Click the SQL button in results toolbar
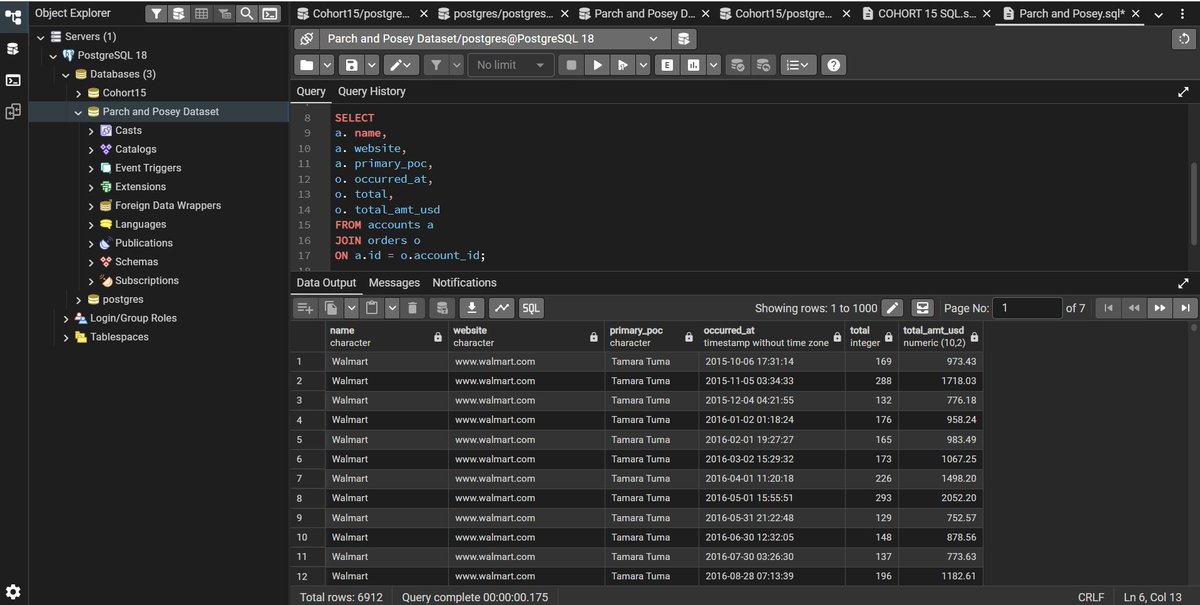1200x605 pixels. point(531,308)
